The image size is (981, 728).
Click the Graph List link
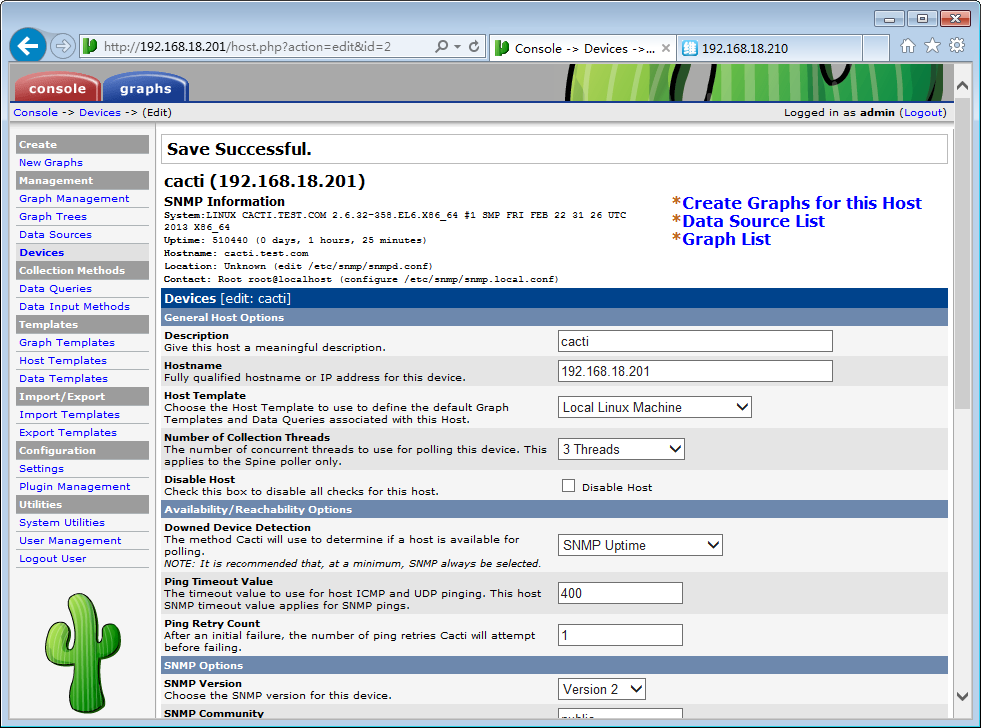point(726,240)
